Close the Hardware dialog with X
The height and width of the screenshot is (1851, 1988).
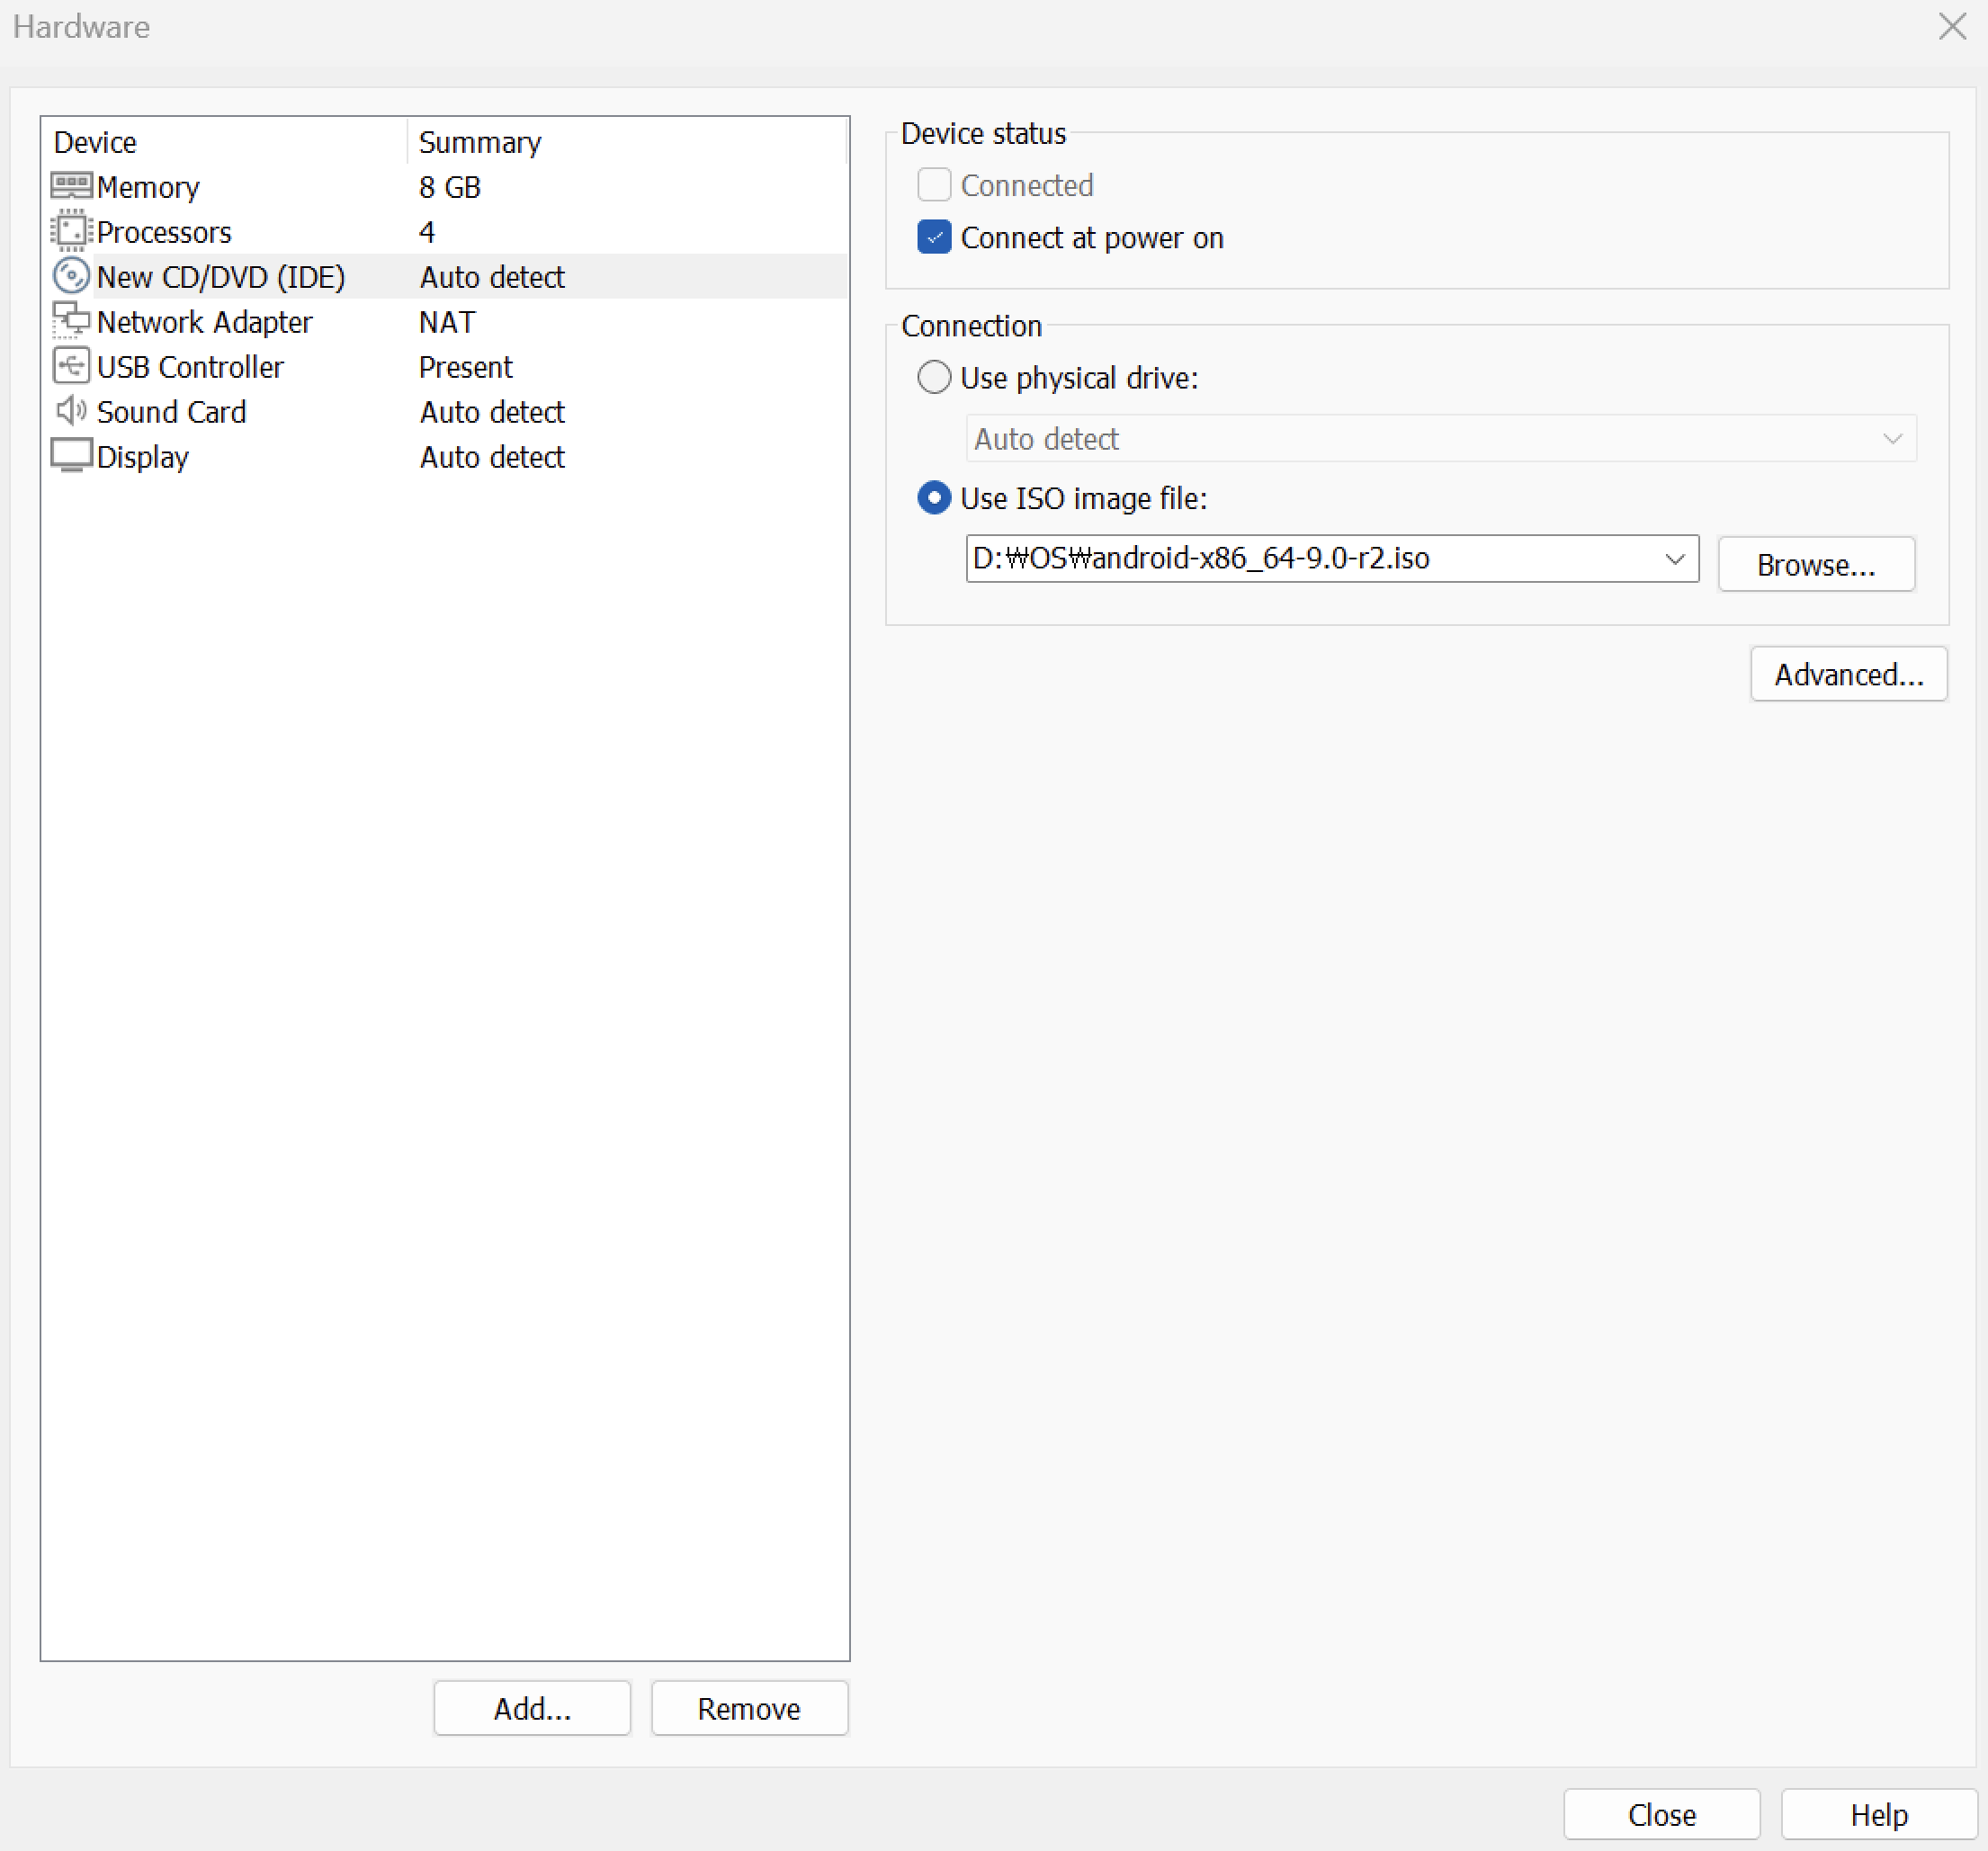tap(1951, 27)
